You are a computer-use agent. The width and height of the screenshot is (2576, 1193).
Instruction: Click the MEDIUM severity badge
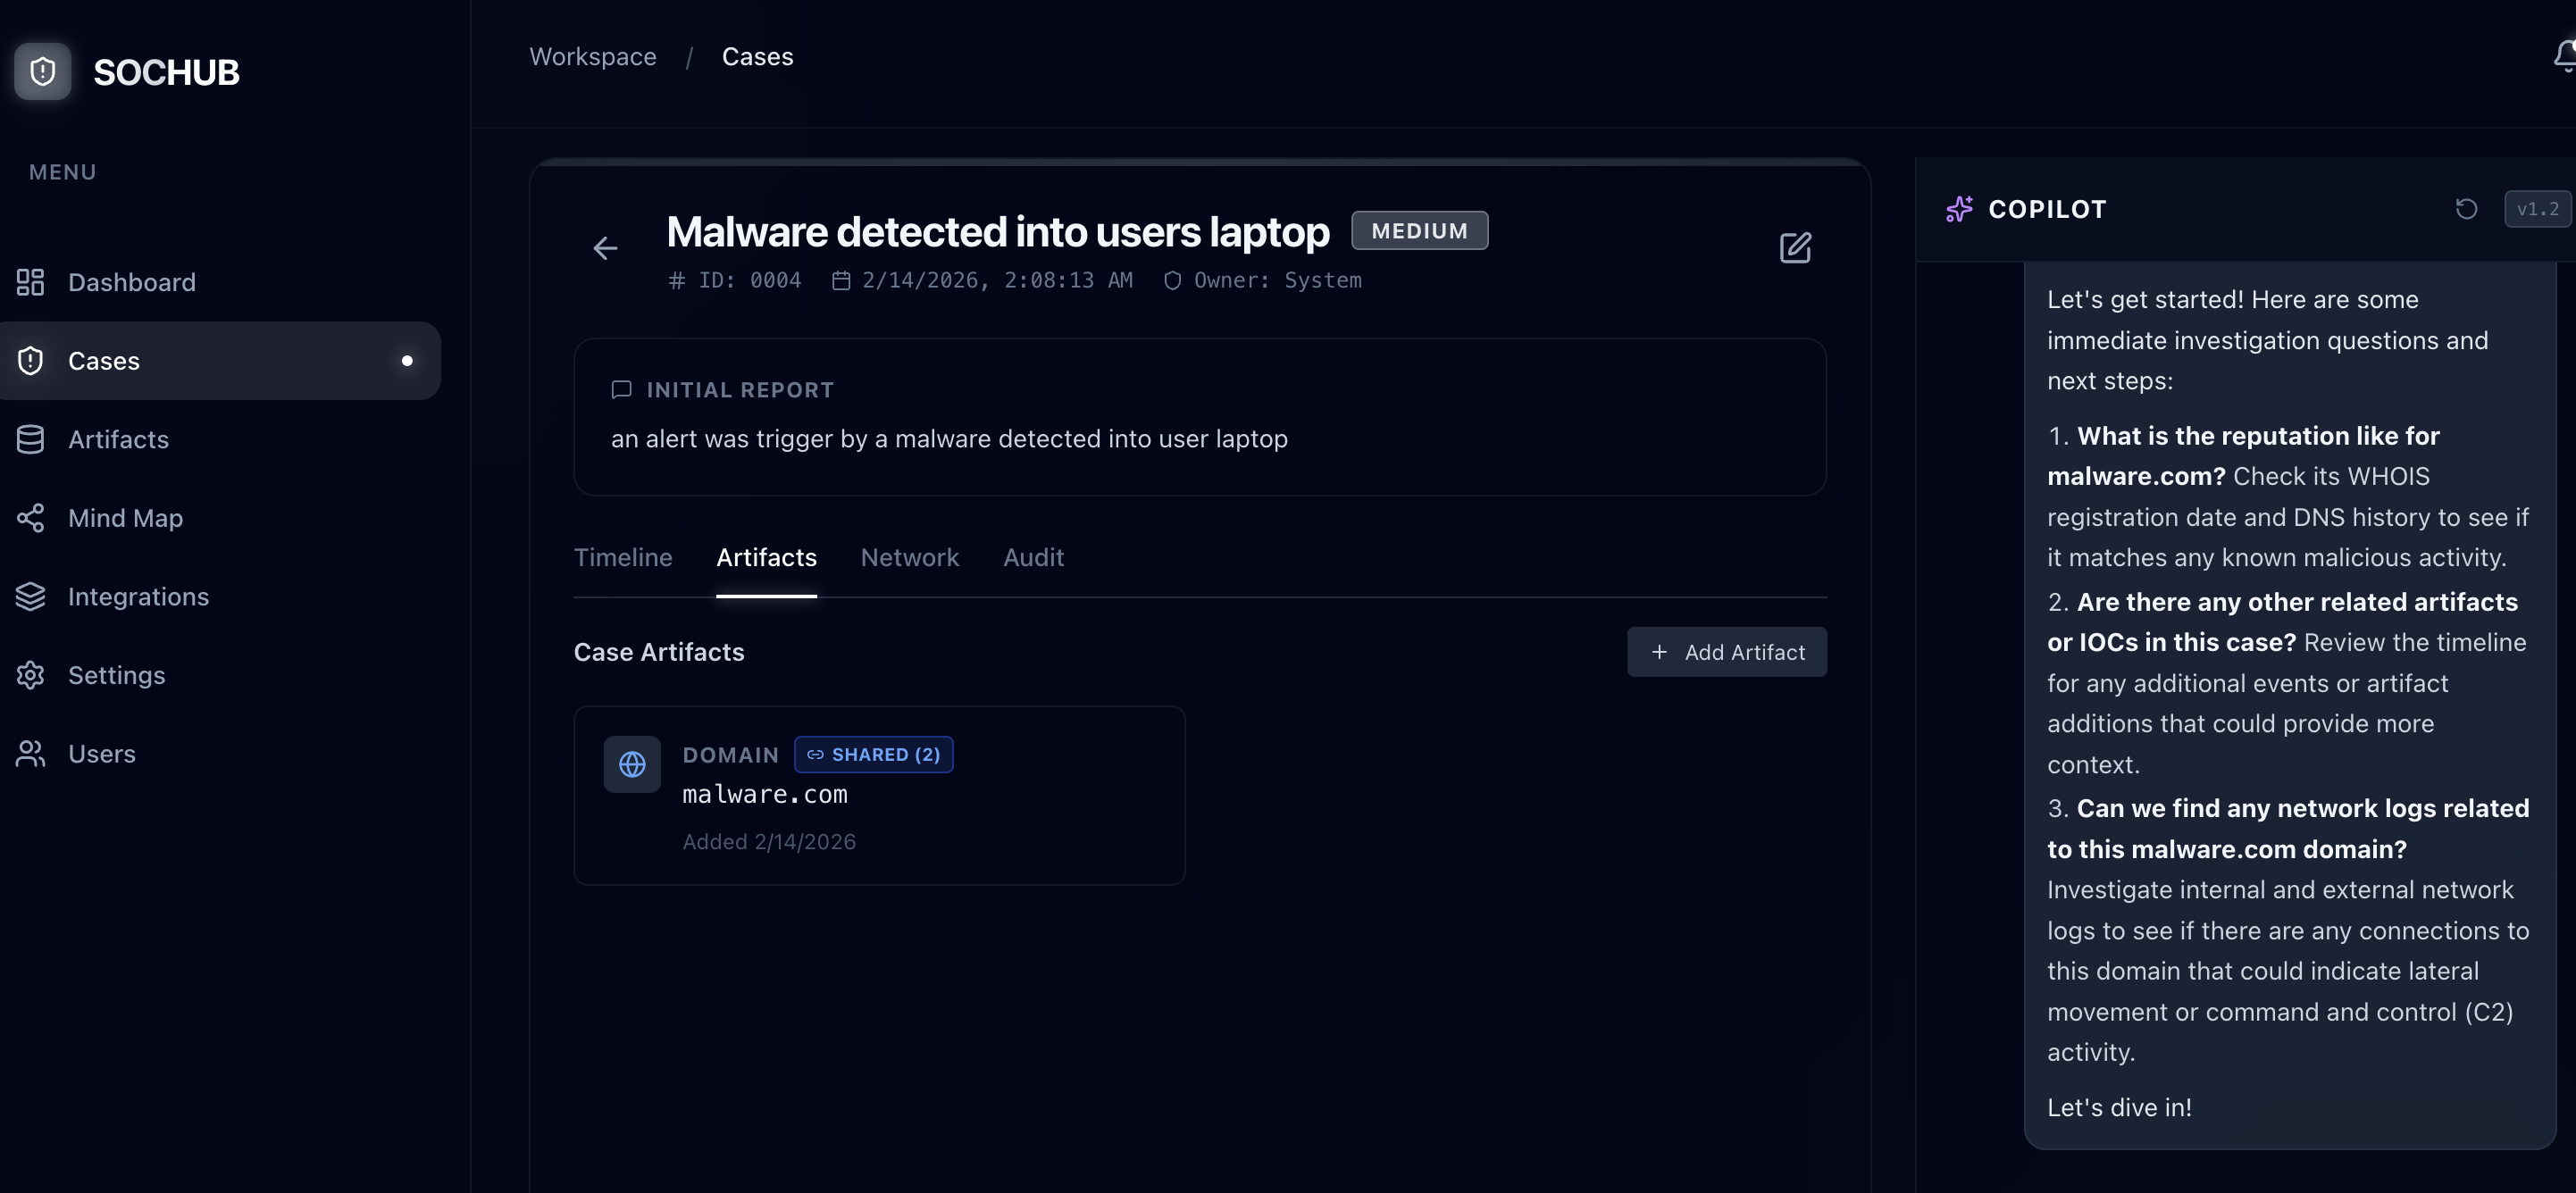point(1419,230)
